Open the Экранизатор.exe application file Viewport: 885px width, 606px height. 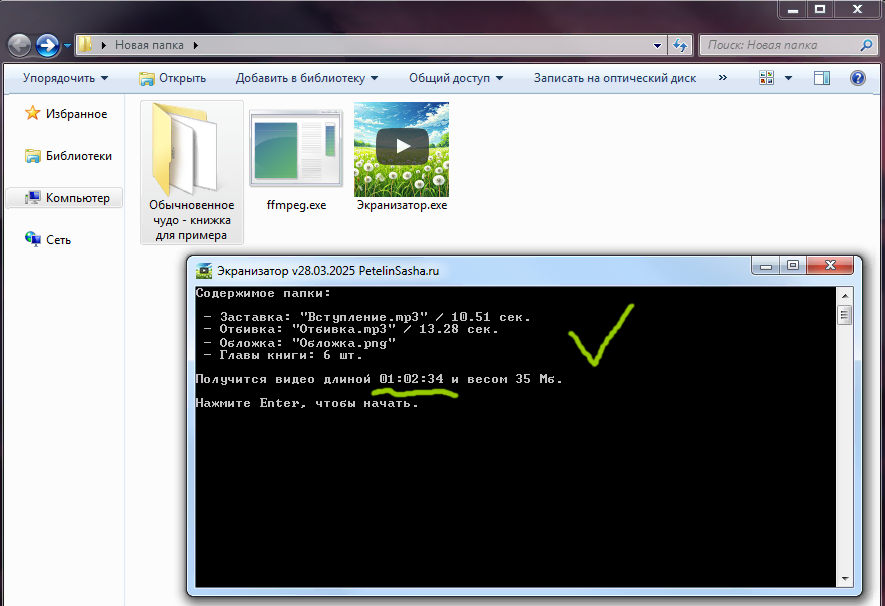click(401, 150)
